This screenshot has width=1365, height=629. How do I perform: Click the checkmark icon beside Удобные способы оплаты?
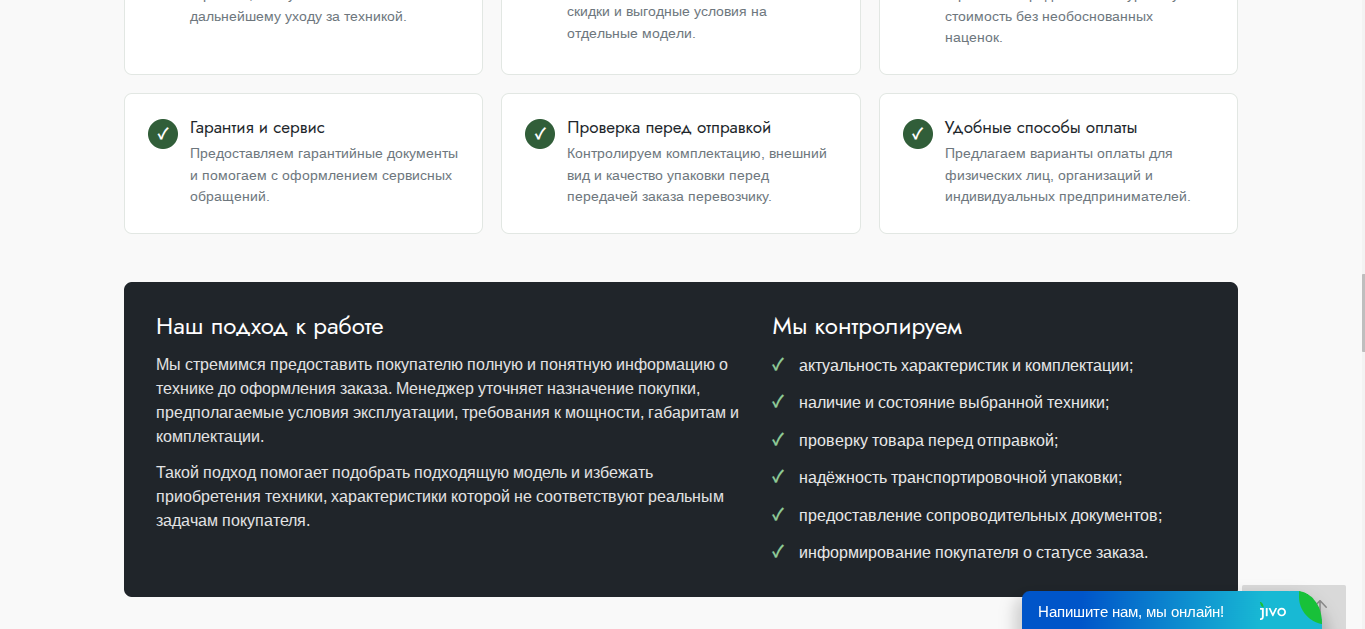(918, 134)
